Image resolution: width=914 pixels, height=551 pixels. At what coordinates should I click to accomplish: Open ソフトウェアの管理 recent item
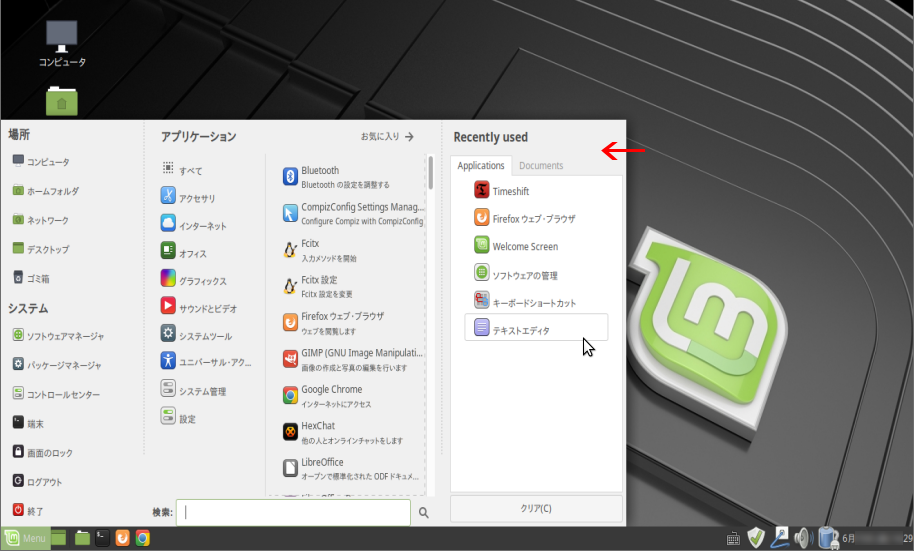click(x=536, y=275)
